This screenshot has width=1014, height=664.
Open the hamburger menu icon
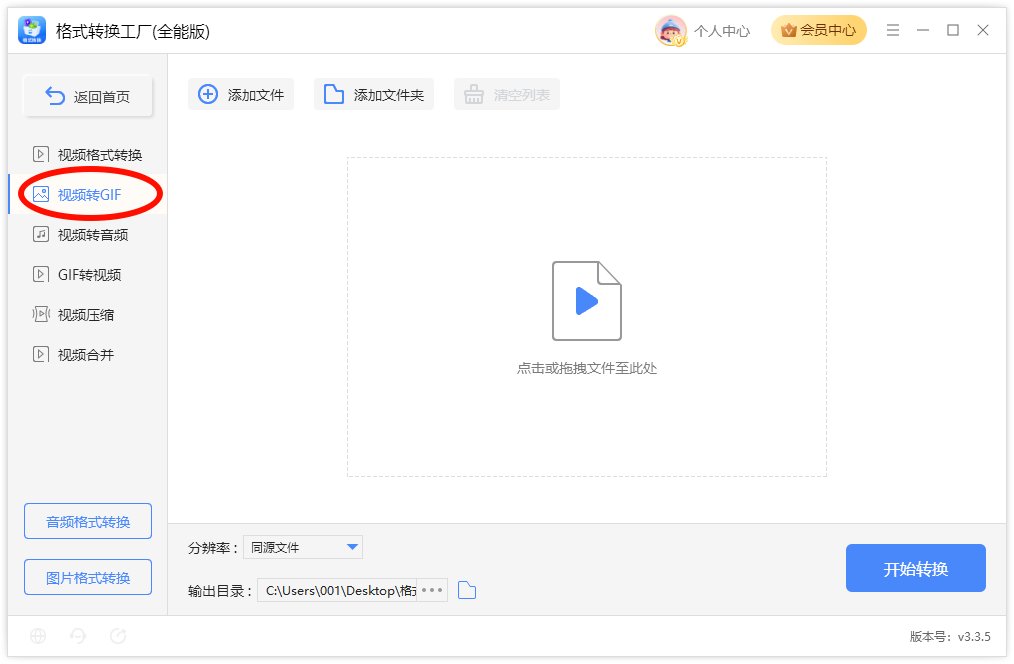pos(892,30)
